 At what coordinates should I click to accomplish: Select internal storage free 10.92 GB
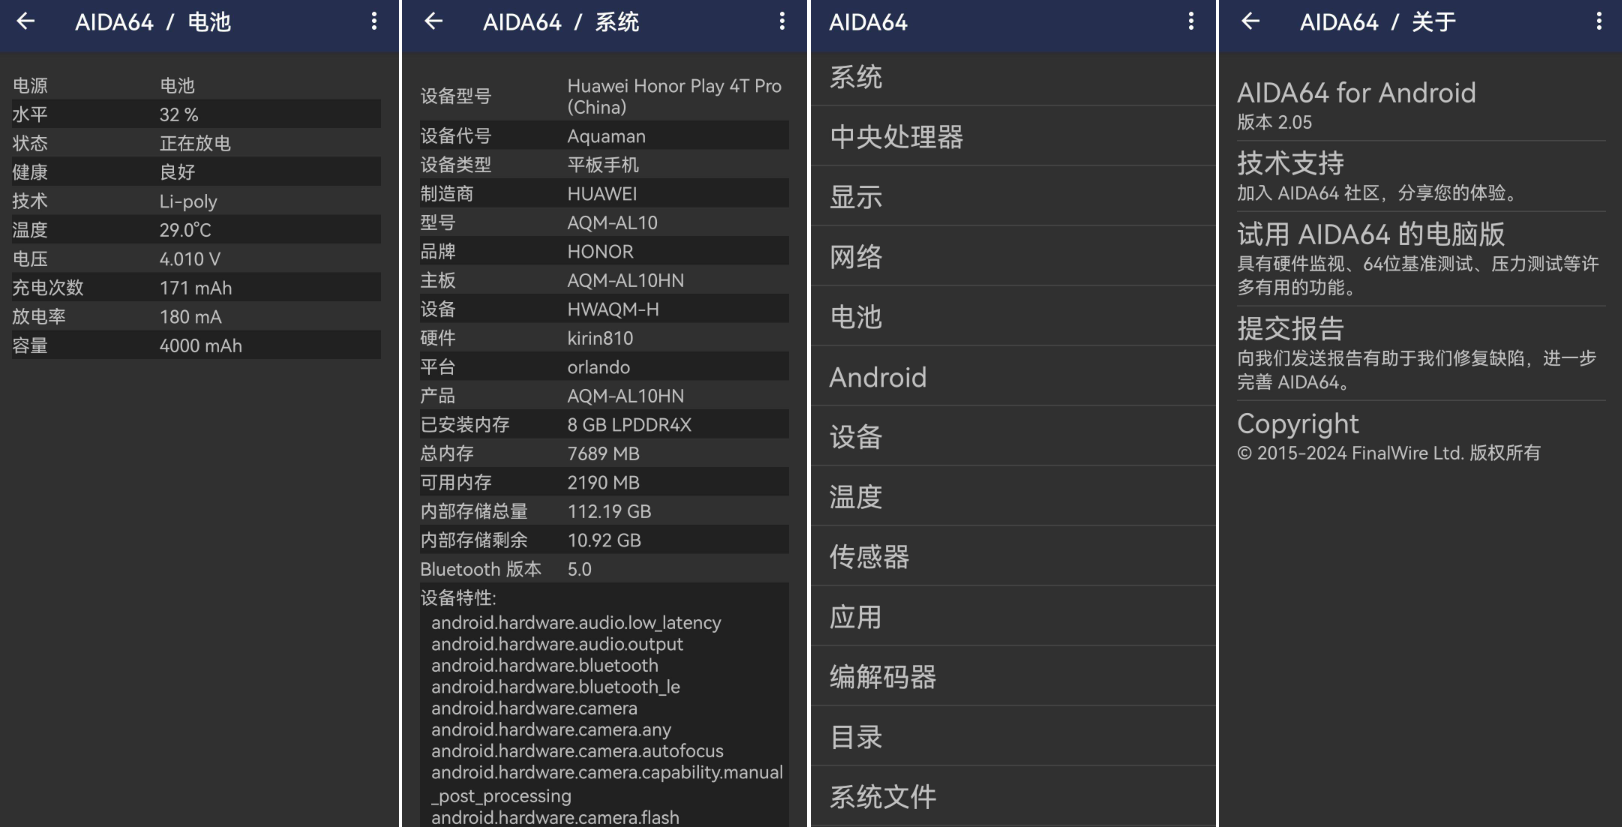pyautogui.click(x=605, y=541)
